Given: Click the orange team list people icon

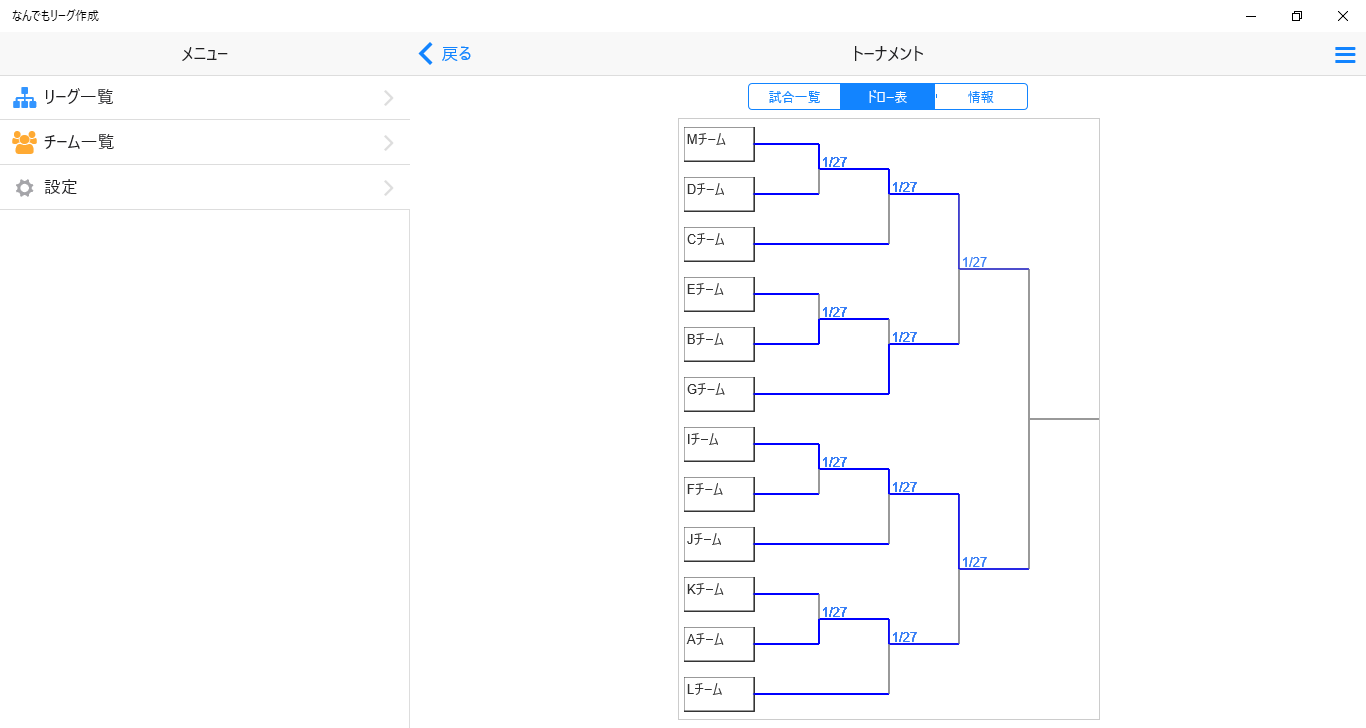Looking at the screenshot, I should click(x=24, y=142).
